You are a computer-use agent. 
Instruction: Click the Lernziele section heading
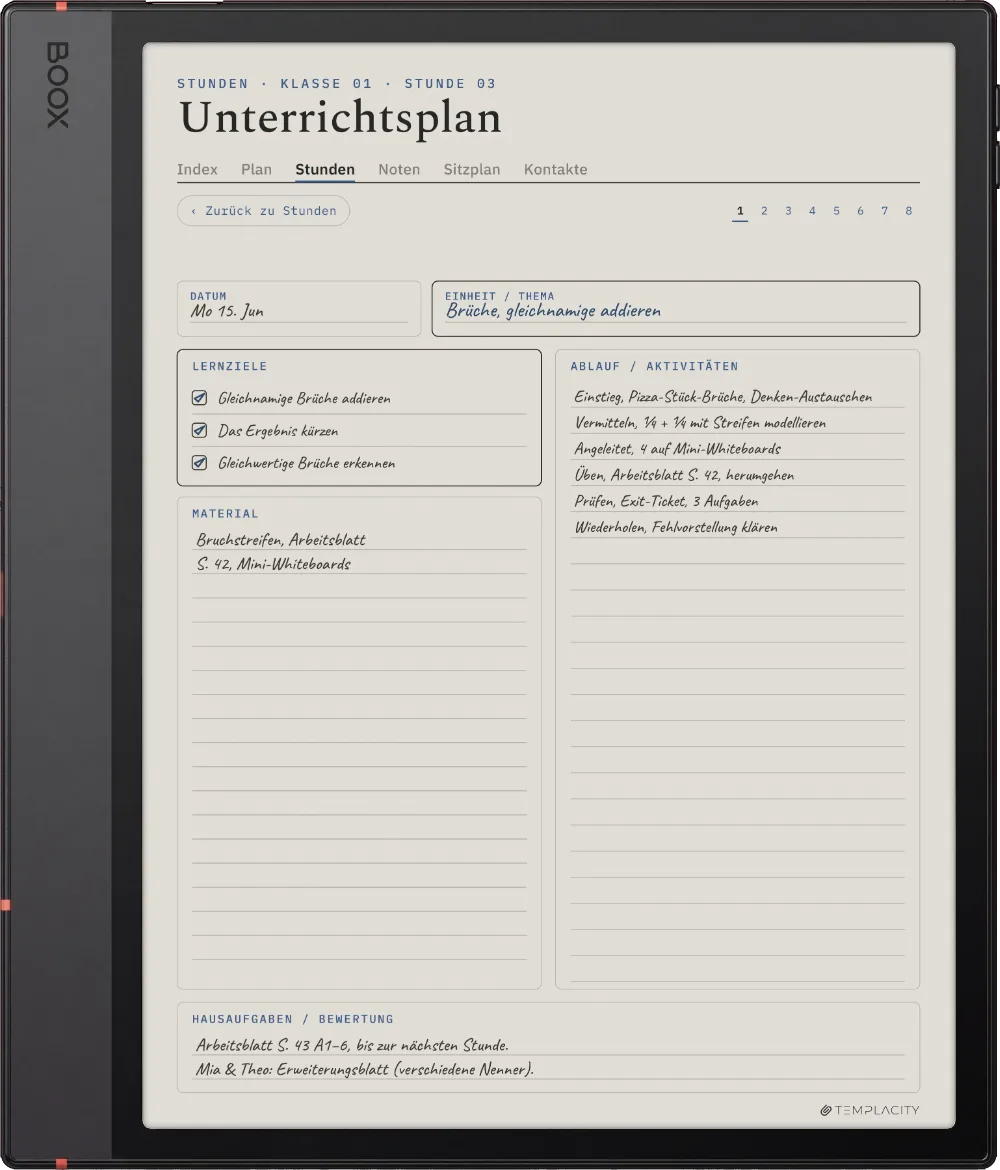pos(230,366)
